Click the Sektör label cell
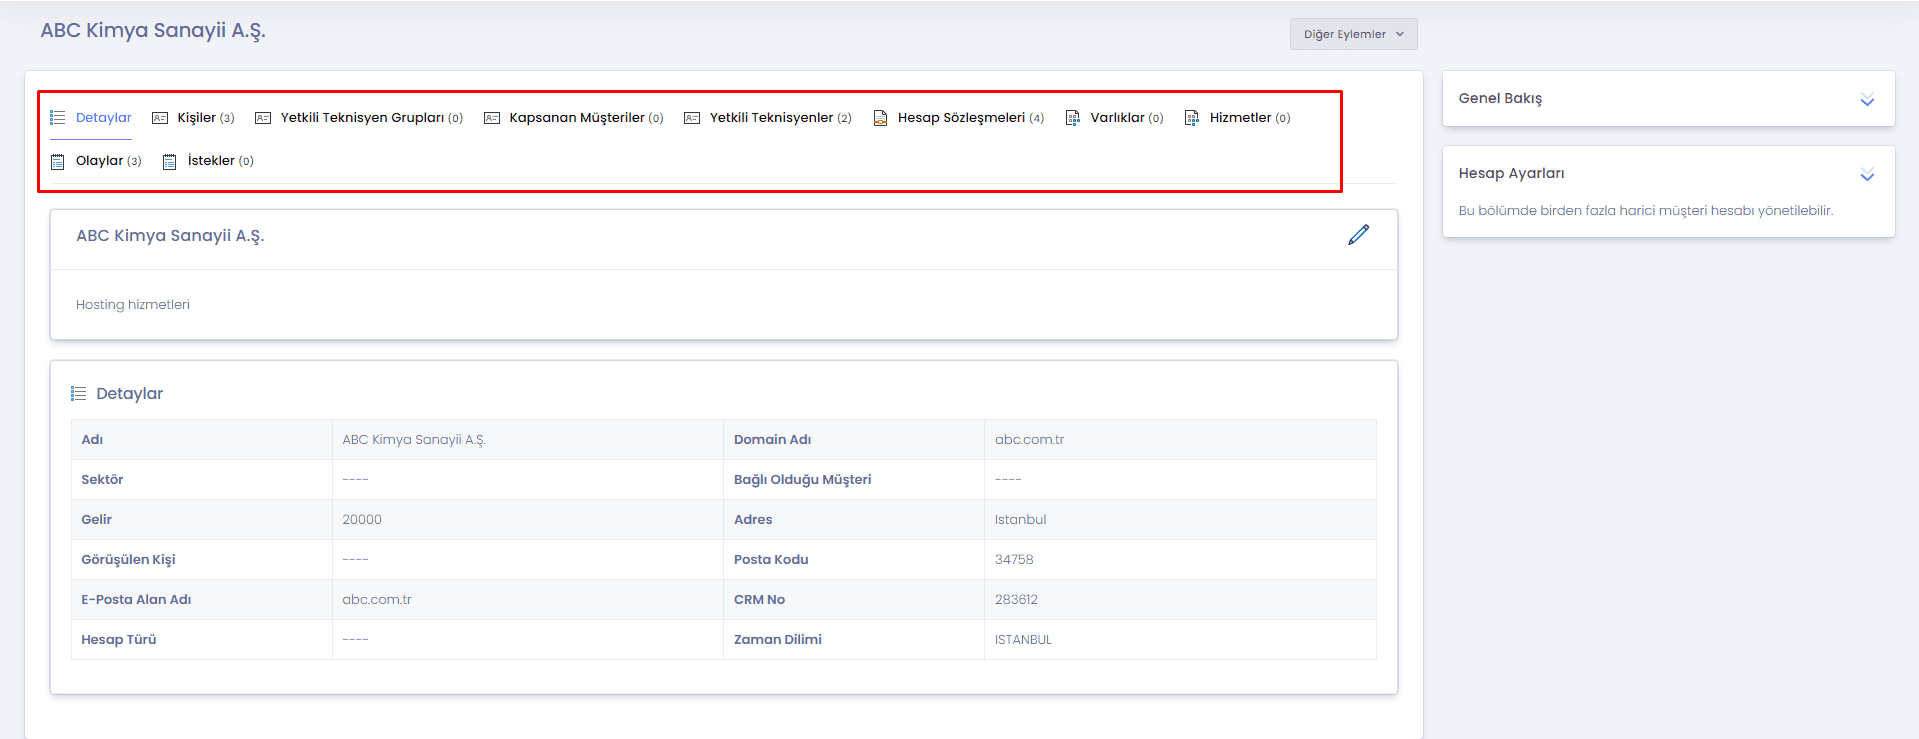 point(202,480)
